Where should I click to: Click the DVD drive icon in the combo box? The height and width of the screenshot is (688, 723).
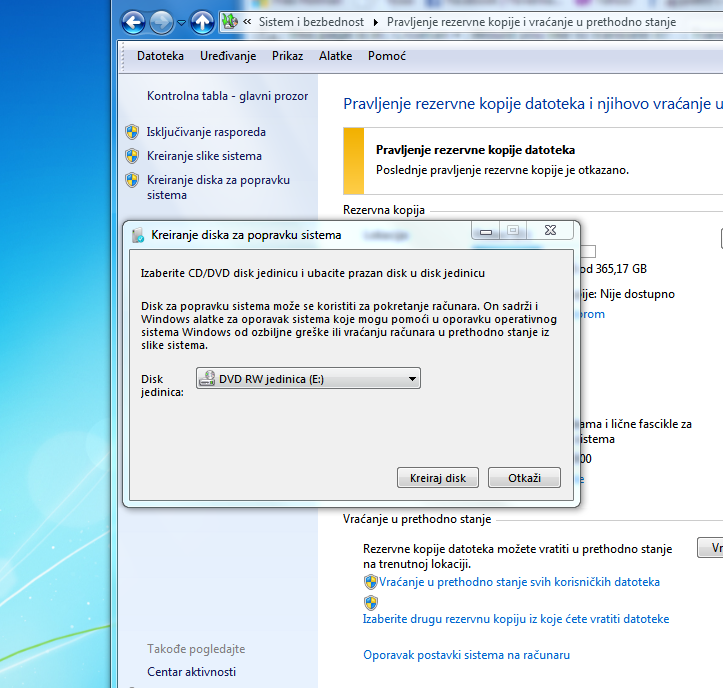207,378
